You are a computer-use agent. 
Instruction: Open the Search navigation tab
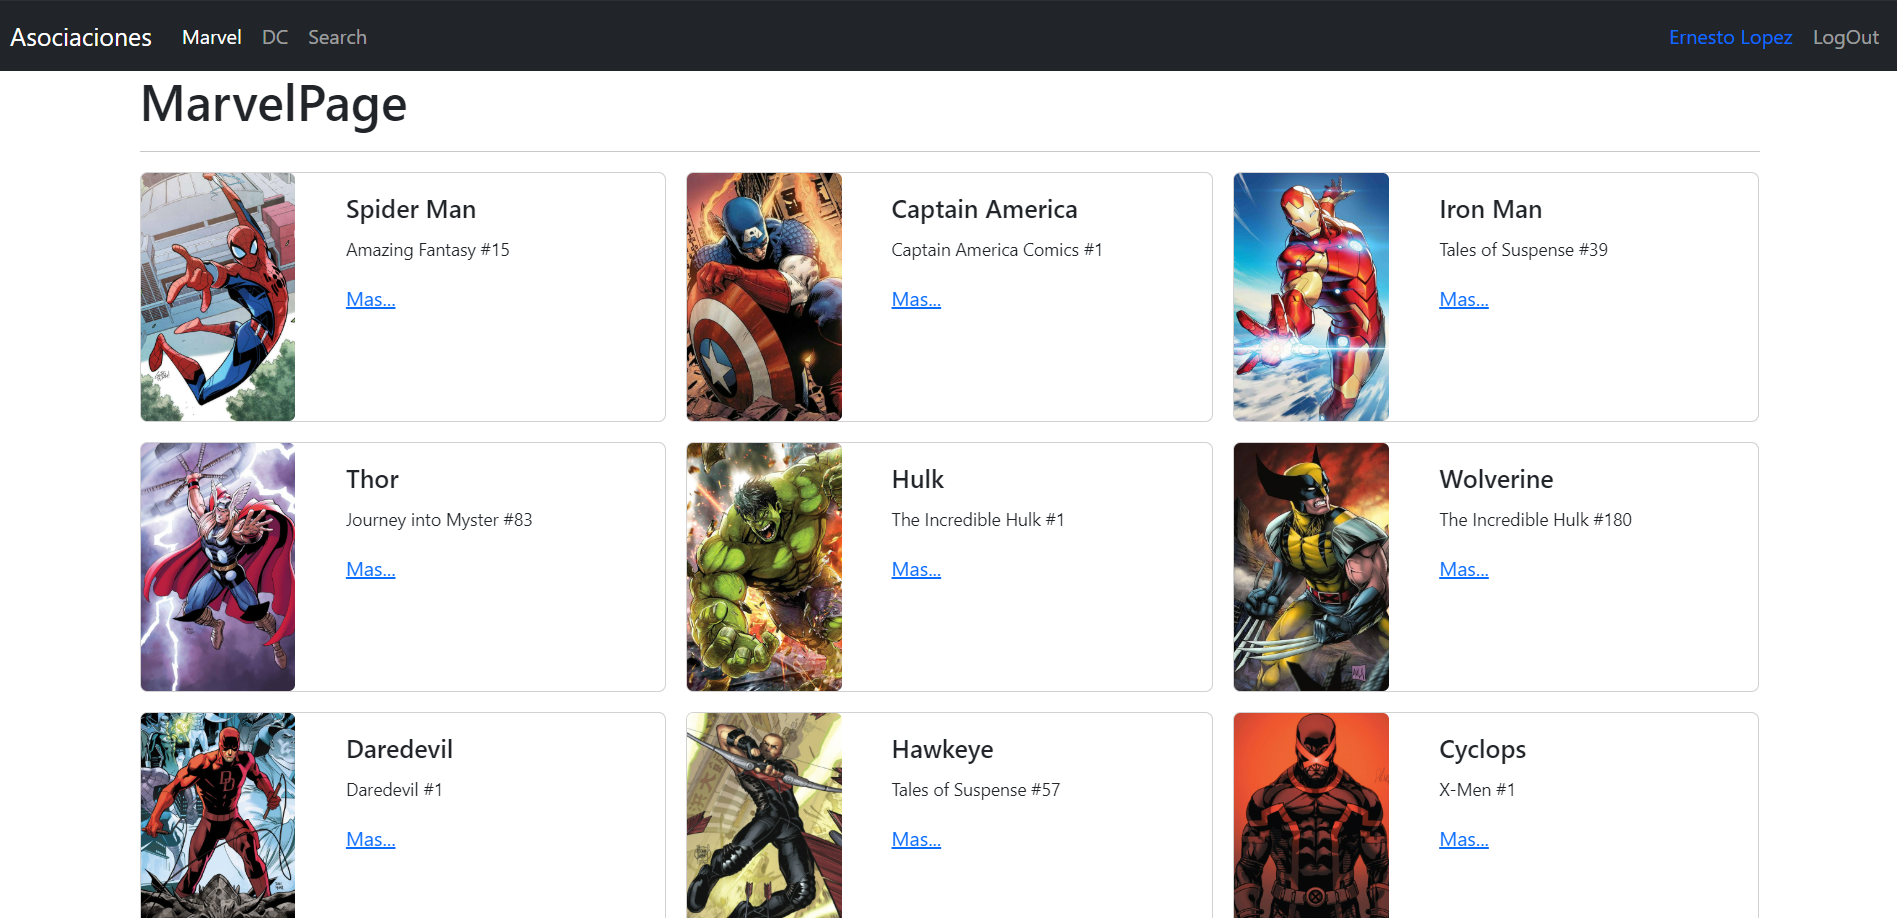tap(337, 37)
